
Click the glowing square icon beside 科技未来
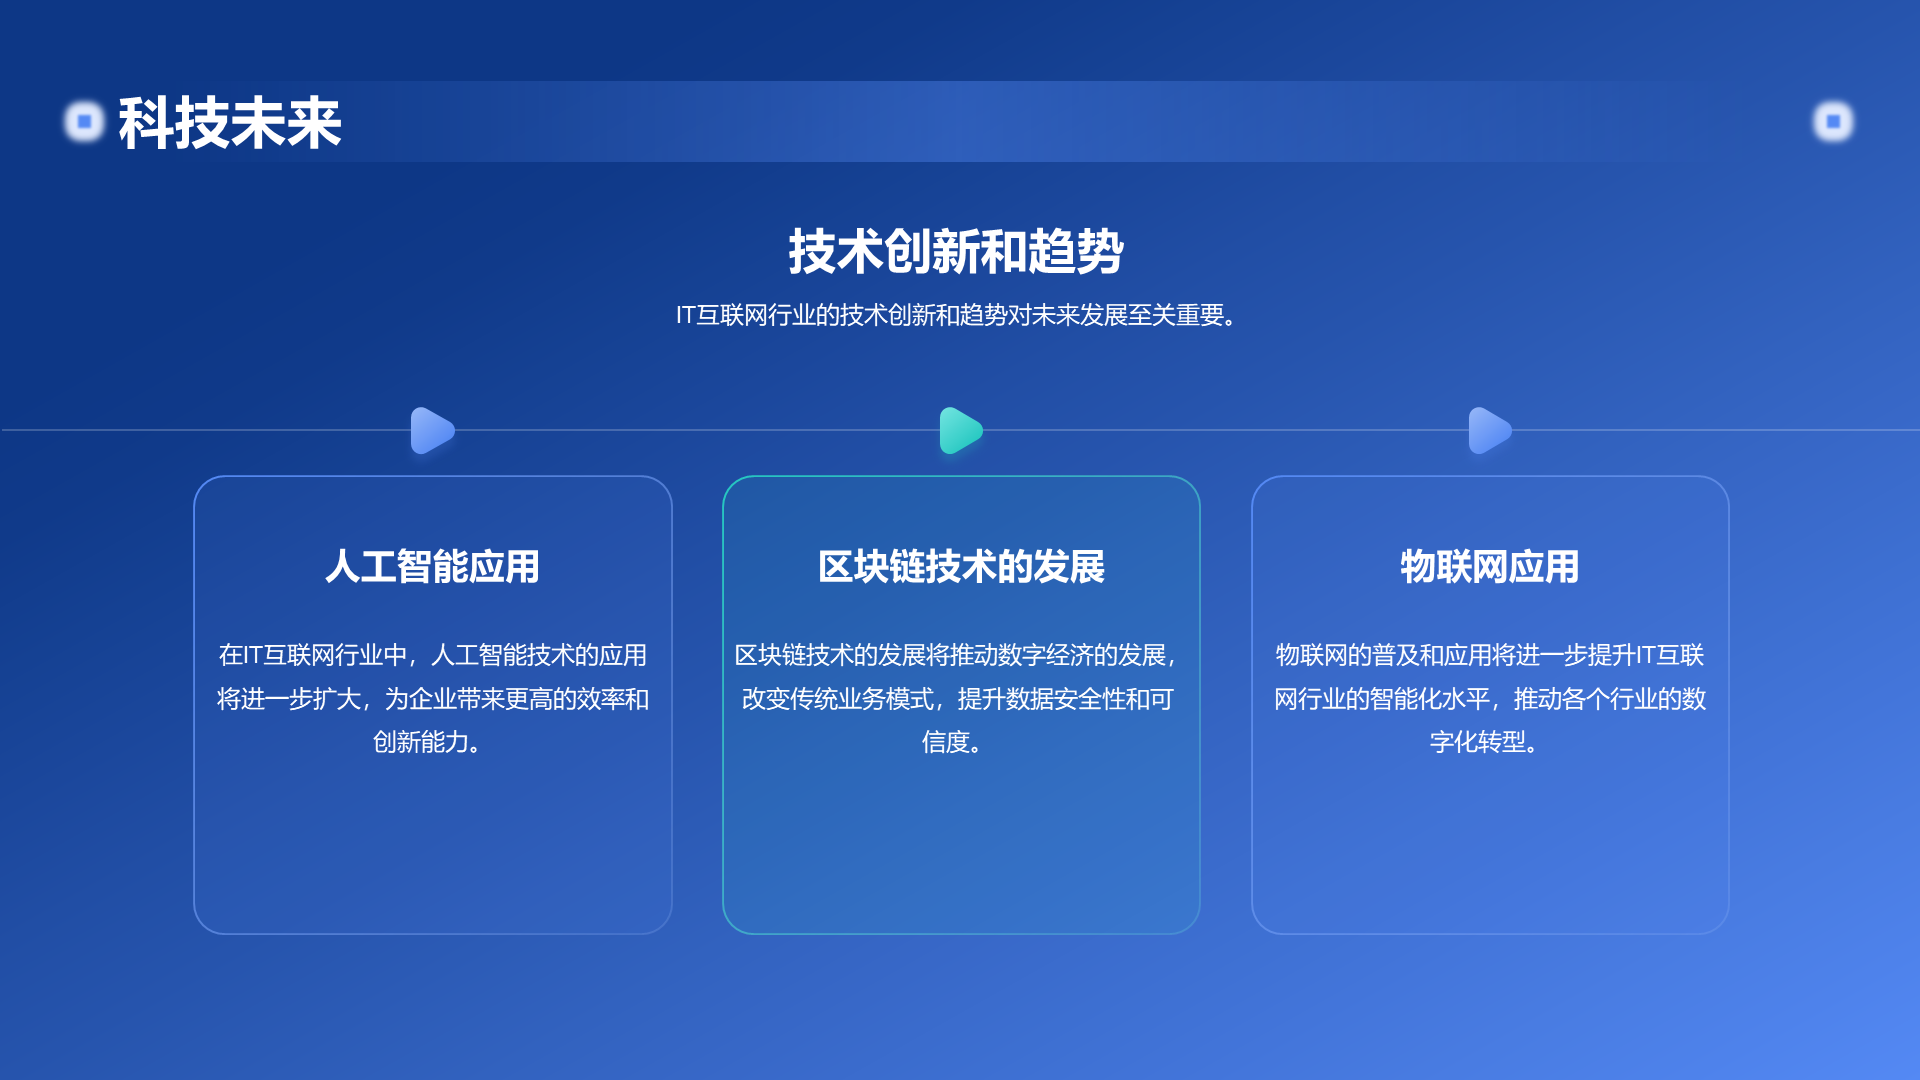84,122
